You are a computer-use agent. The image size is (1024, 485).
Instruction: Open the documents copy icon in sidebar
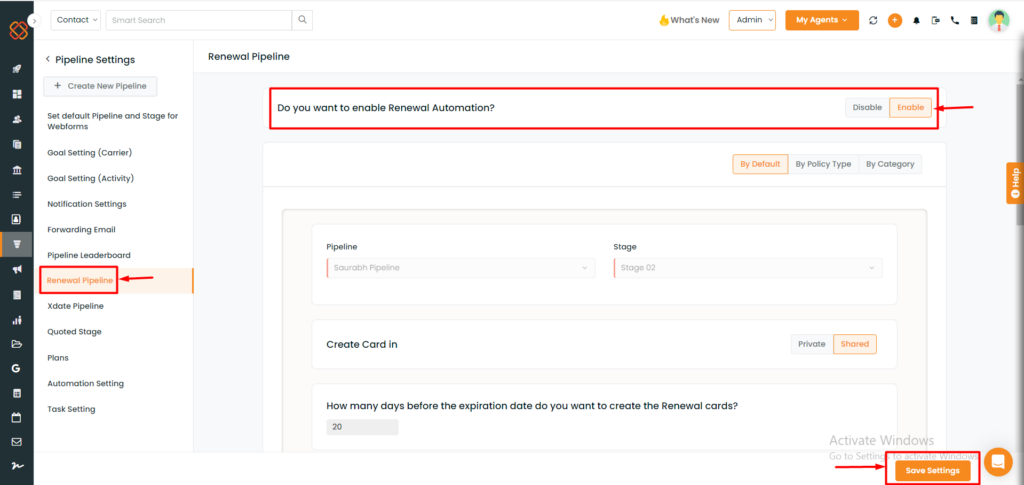[x=17, y=144]
